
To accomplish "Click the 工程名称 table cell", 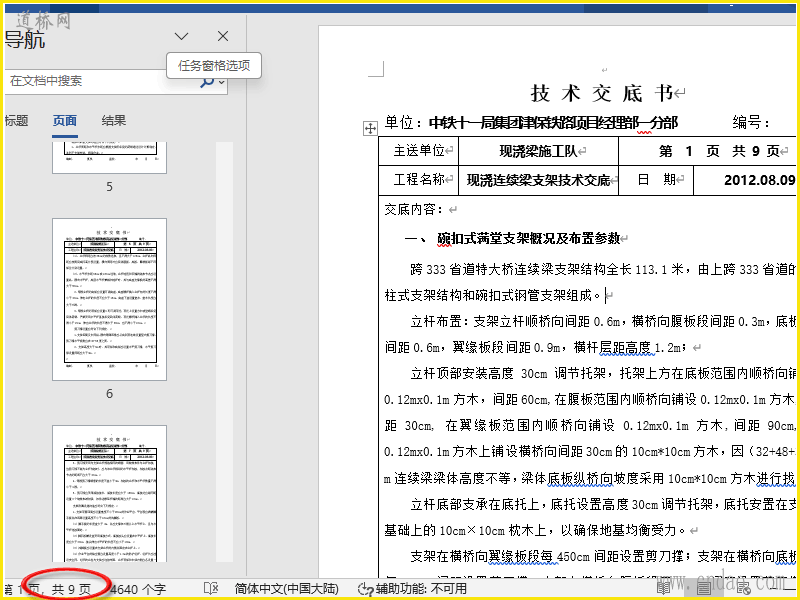I will click(418, 180).
